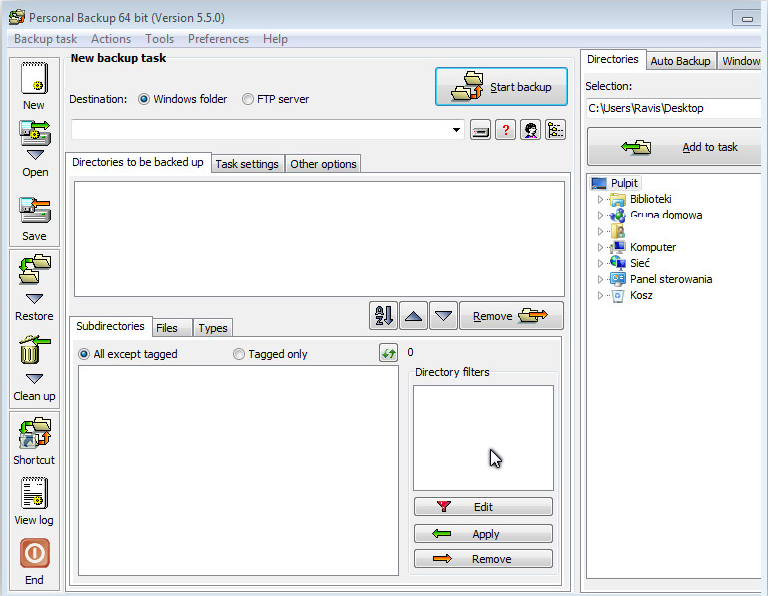Expand the unnamed user folder node
The image size is (768, 596).
click(600, 231)
